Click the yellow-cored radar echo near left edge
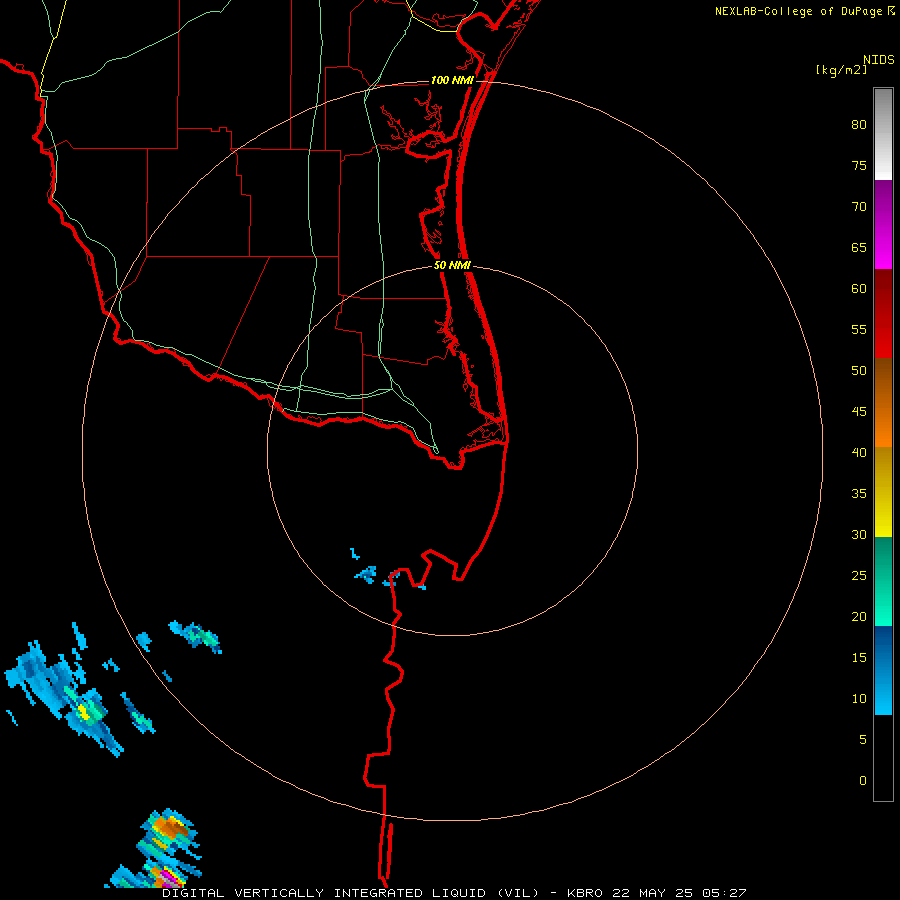 click(84, 712)
